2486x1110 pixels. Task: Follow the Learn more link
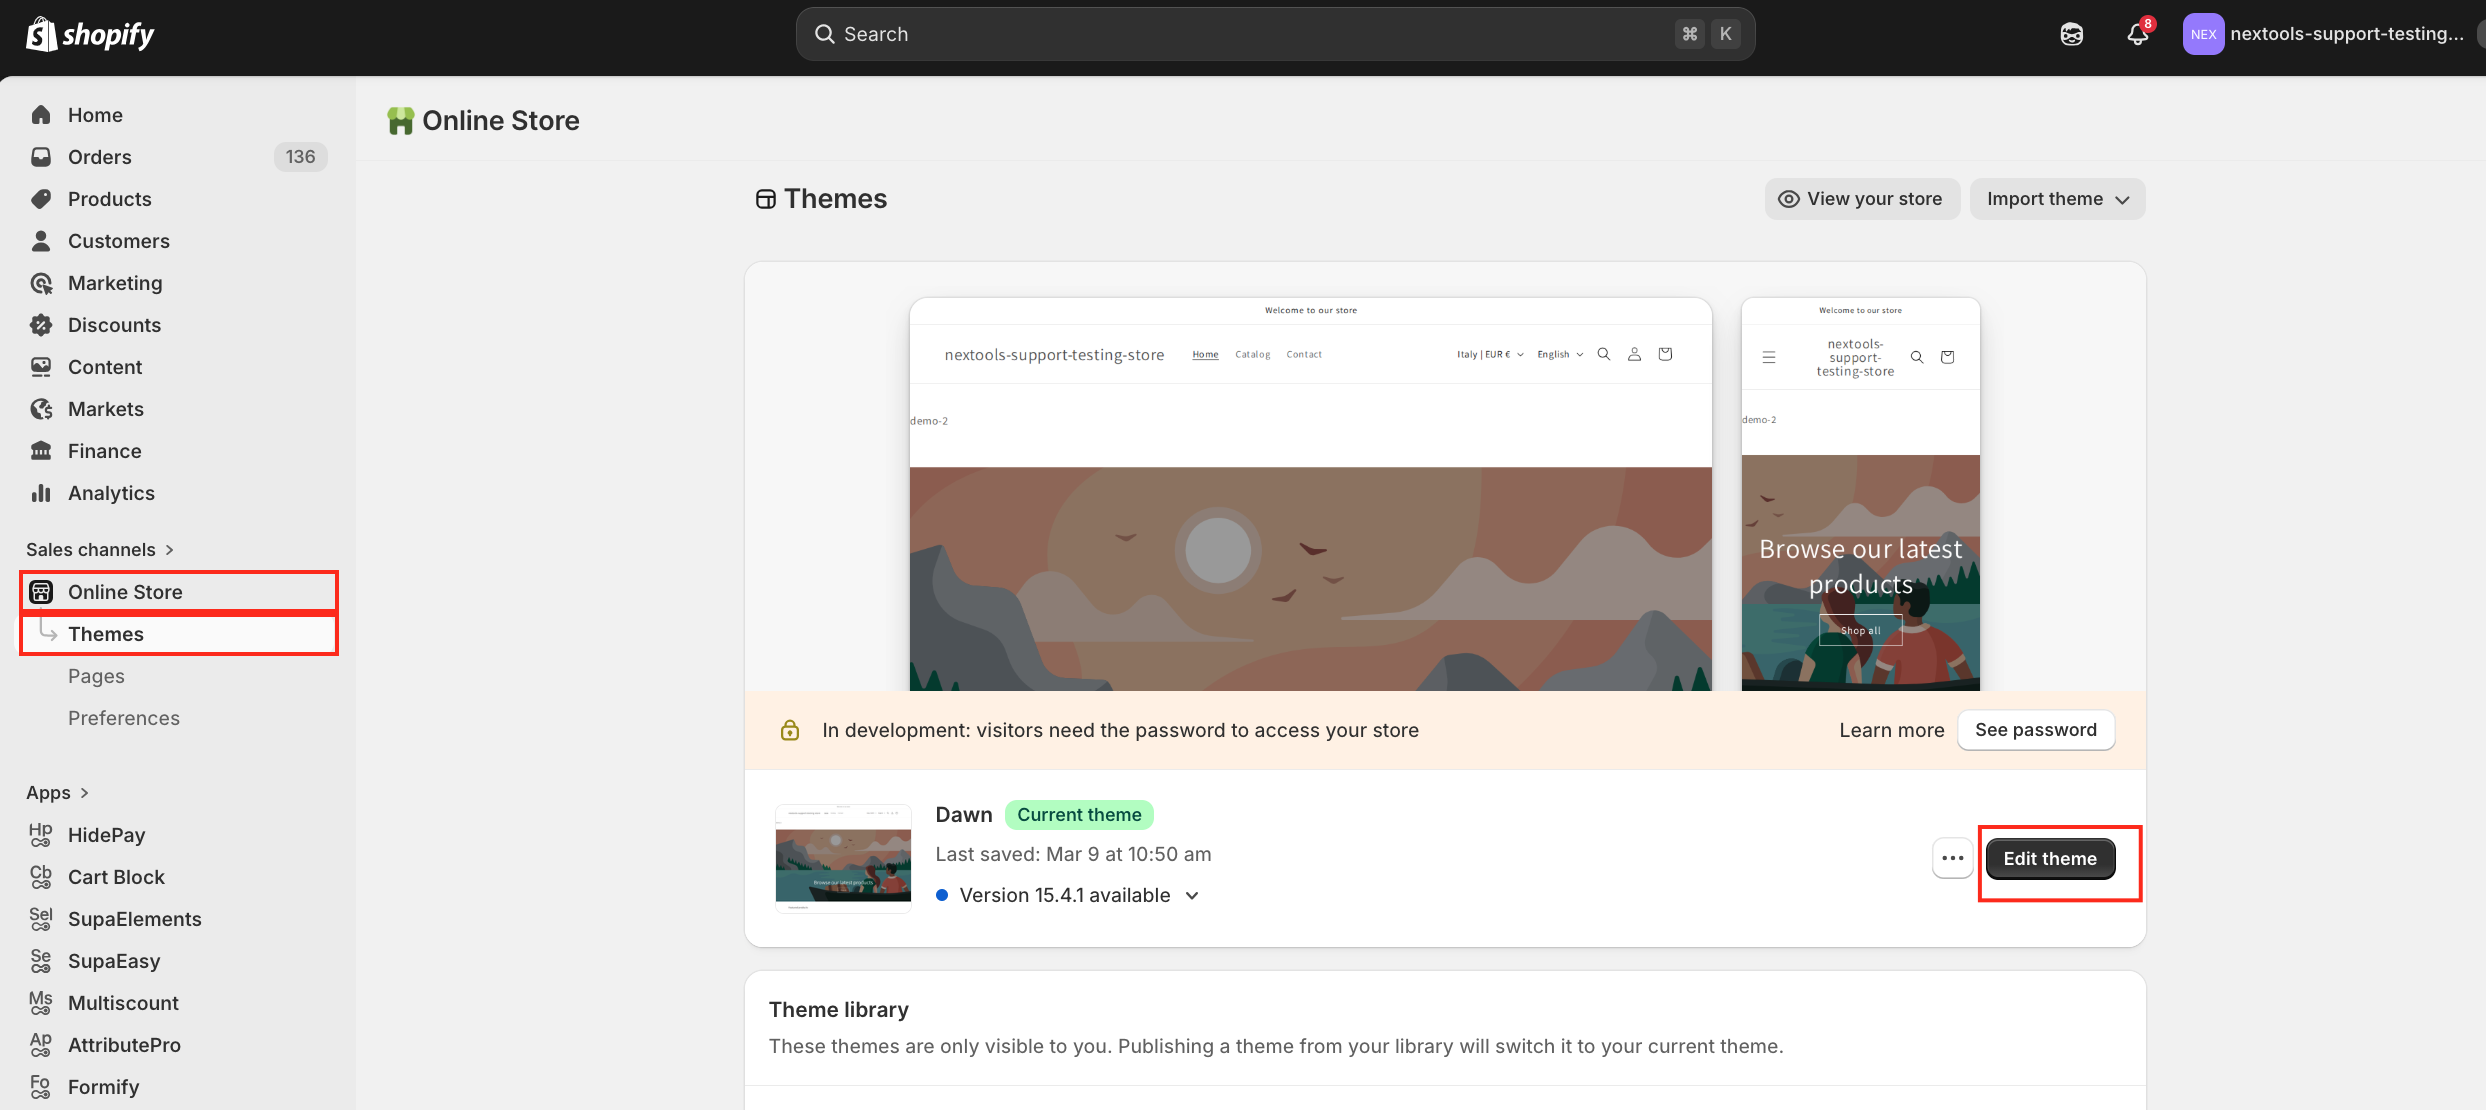point(1891,730)
